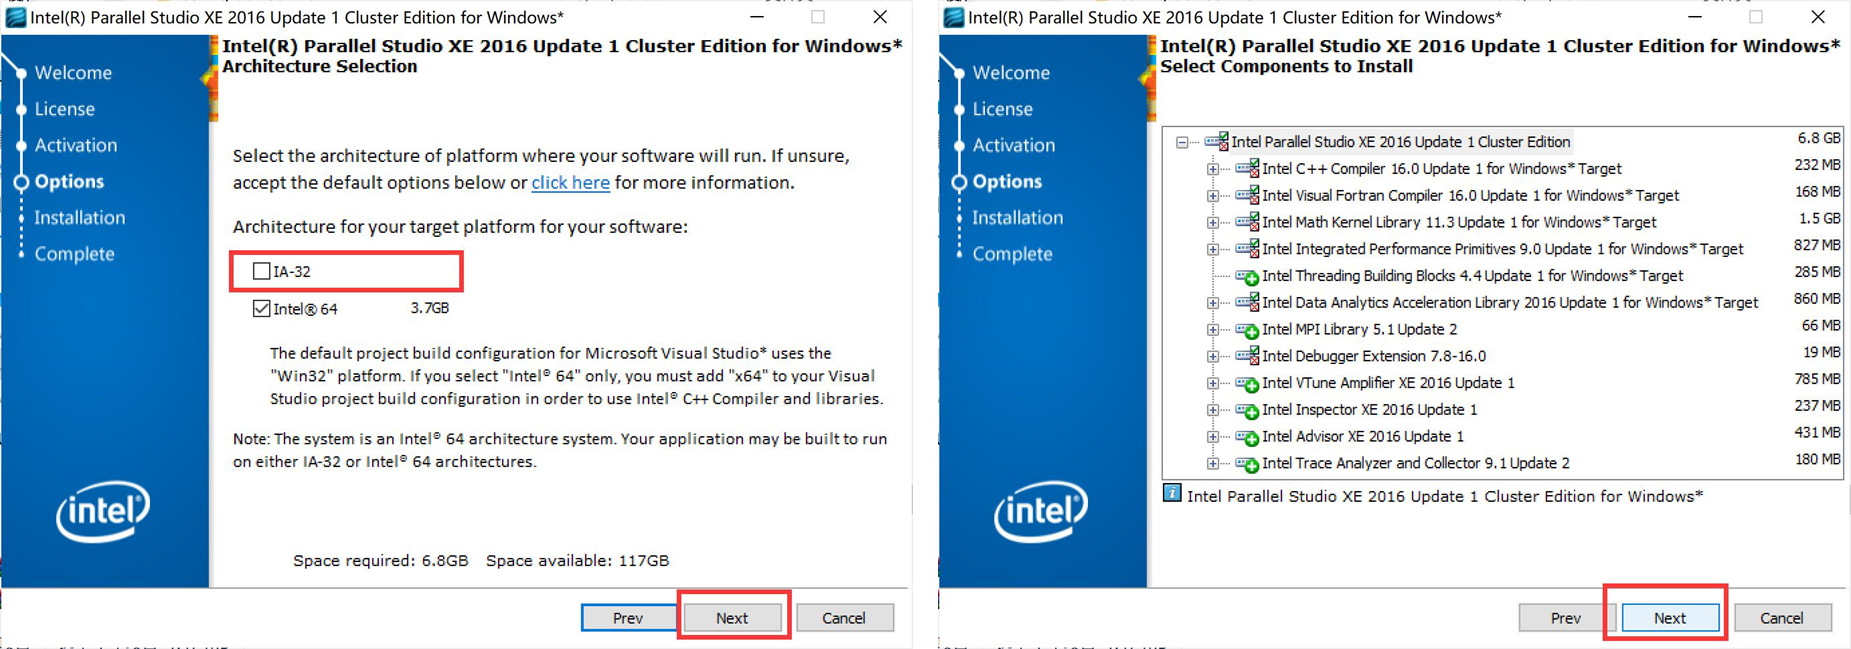Click the Intel MPI Library component icon
The width and height of the screenshot is (1851, 649).
[x=1247, y=330]
